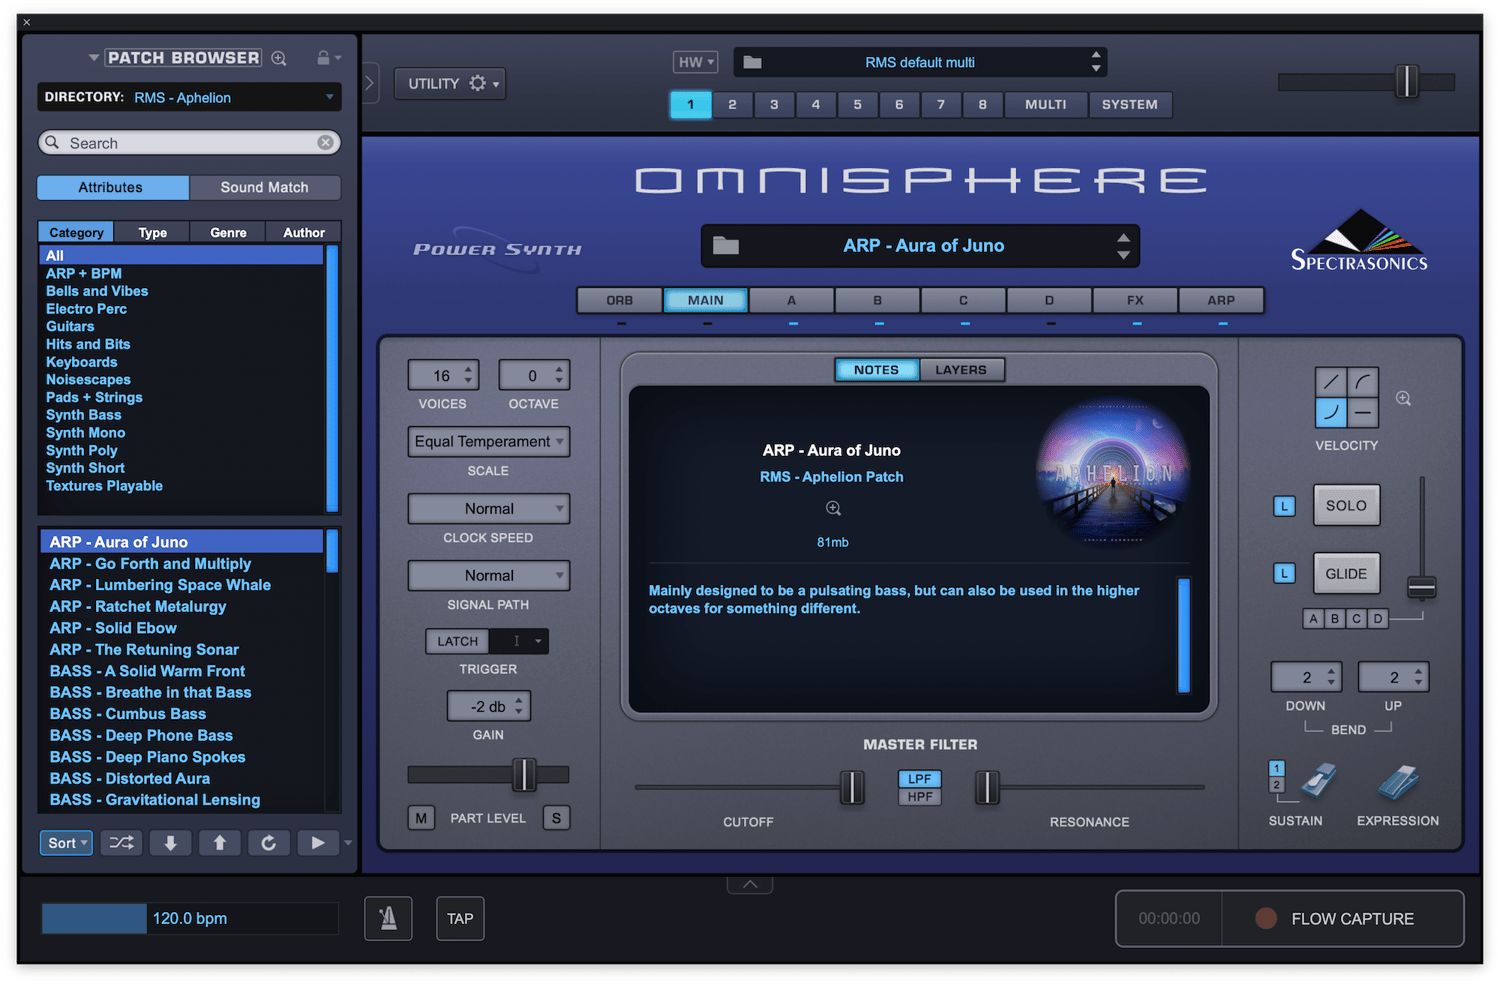Open the UTILITY gear menu

450,83
